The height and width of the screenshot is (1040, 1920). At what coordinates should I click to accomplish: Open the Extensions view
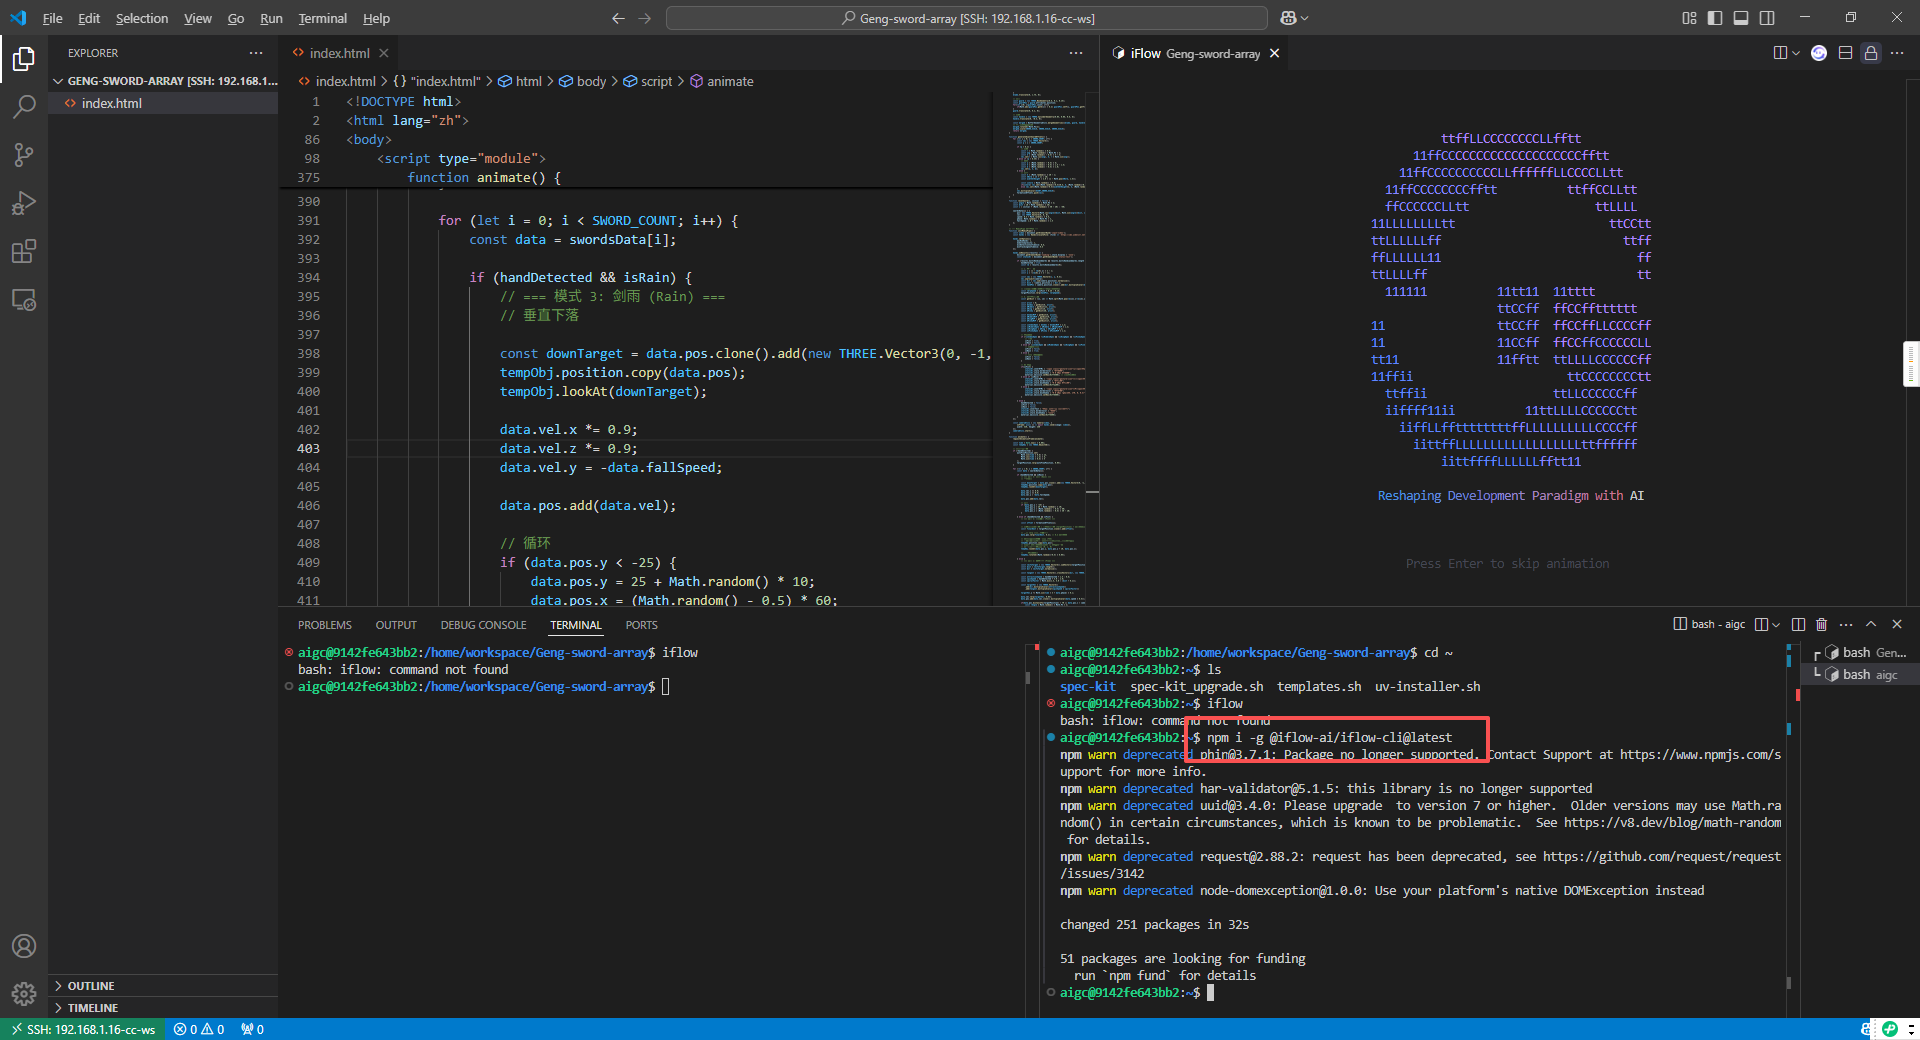click(x=24, y=251)
